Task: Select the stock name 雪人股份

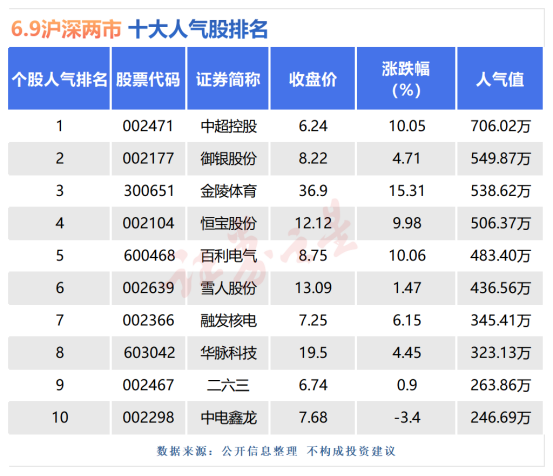Action: pos(229,288)
